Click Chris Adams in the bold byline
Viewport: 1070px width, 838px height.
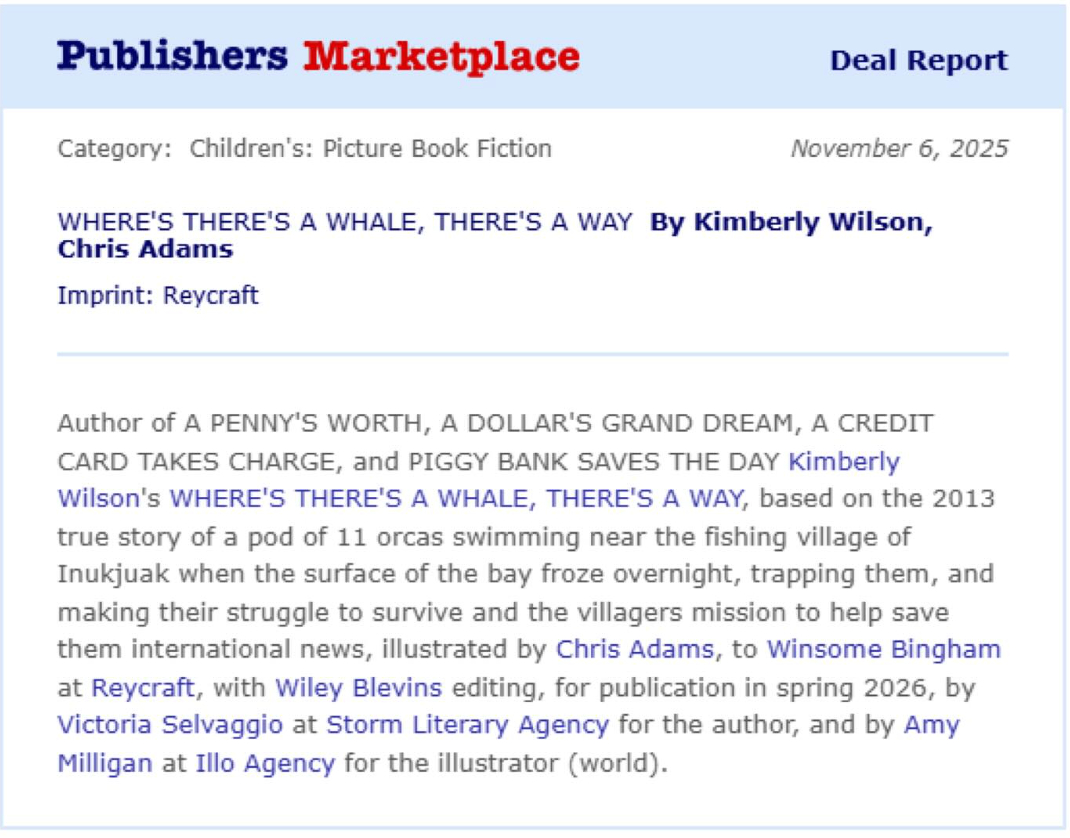pyautogui.click(x=145, y=249)
